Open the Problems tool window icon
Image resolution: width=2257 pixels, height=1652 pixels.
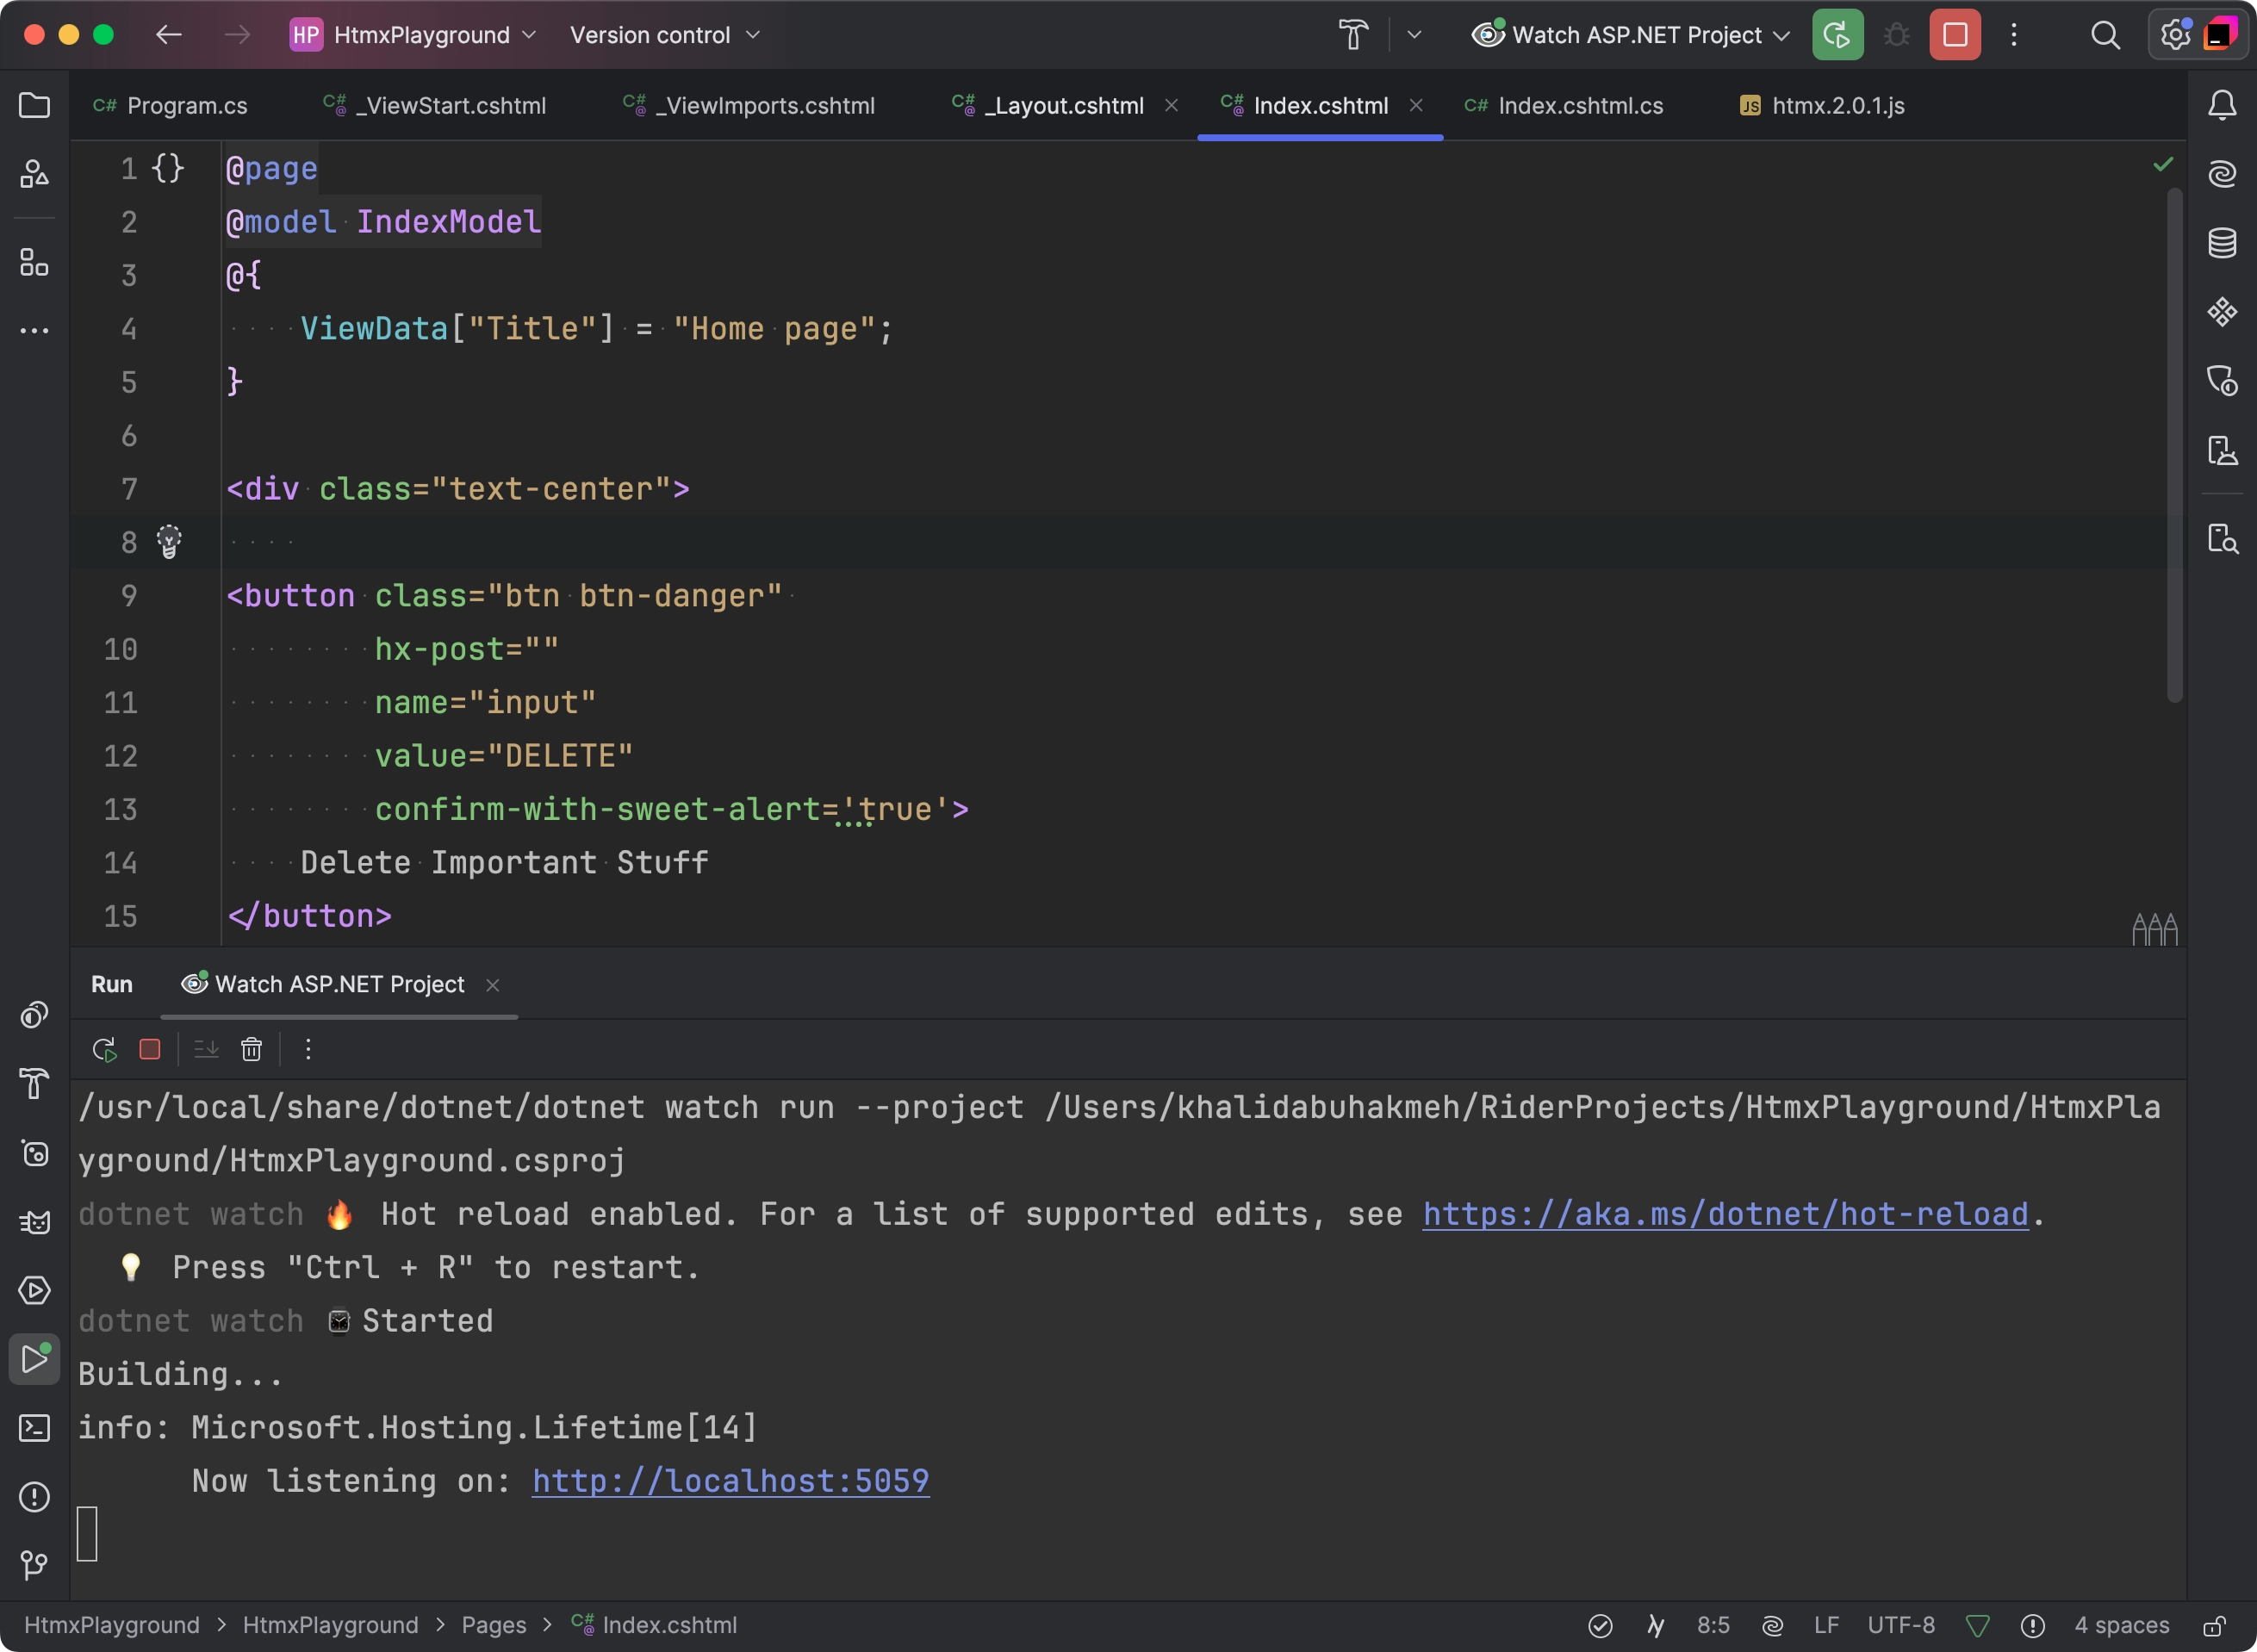(34, 1496)
